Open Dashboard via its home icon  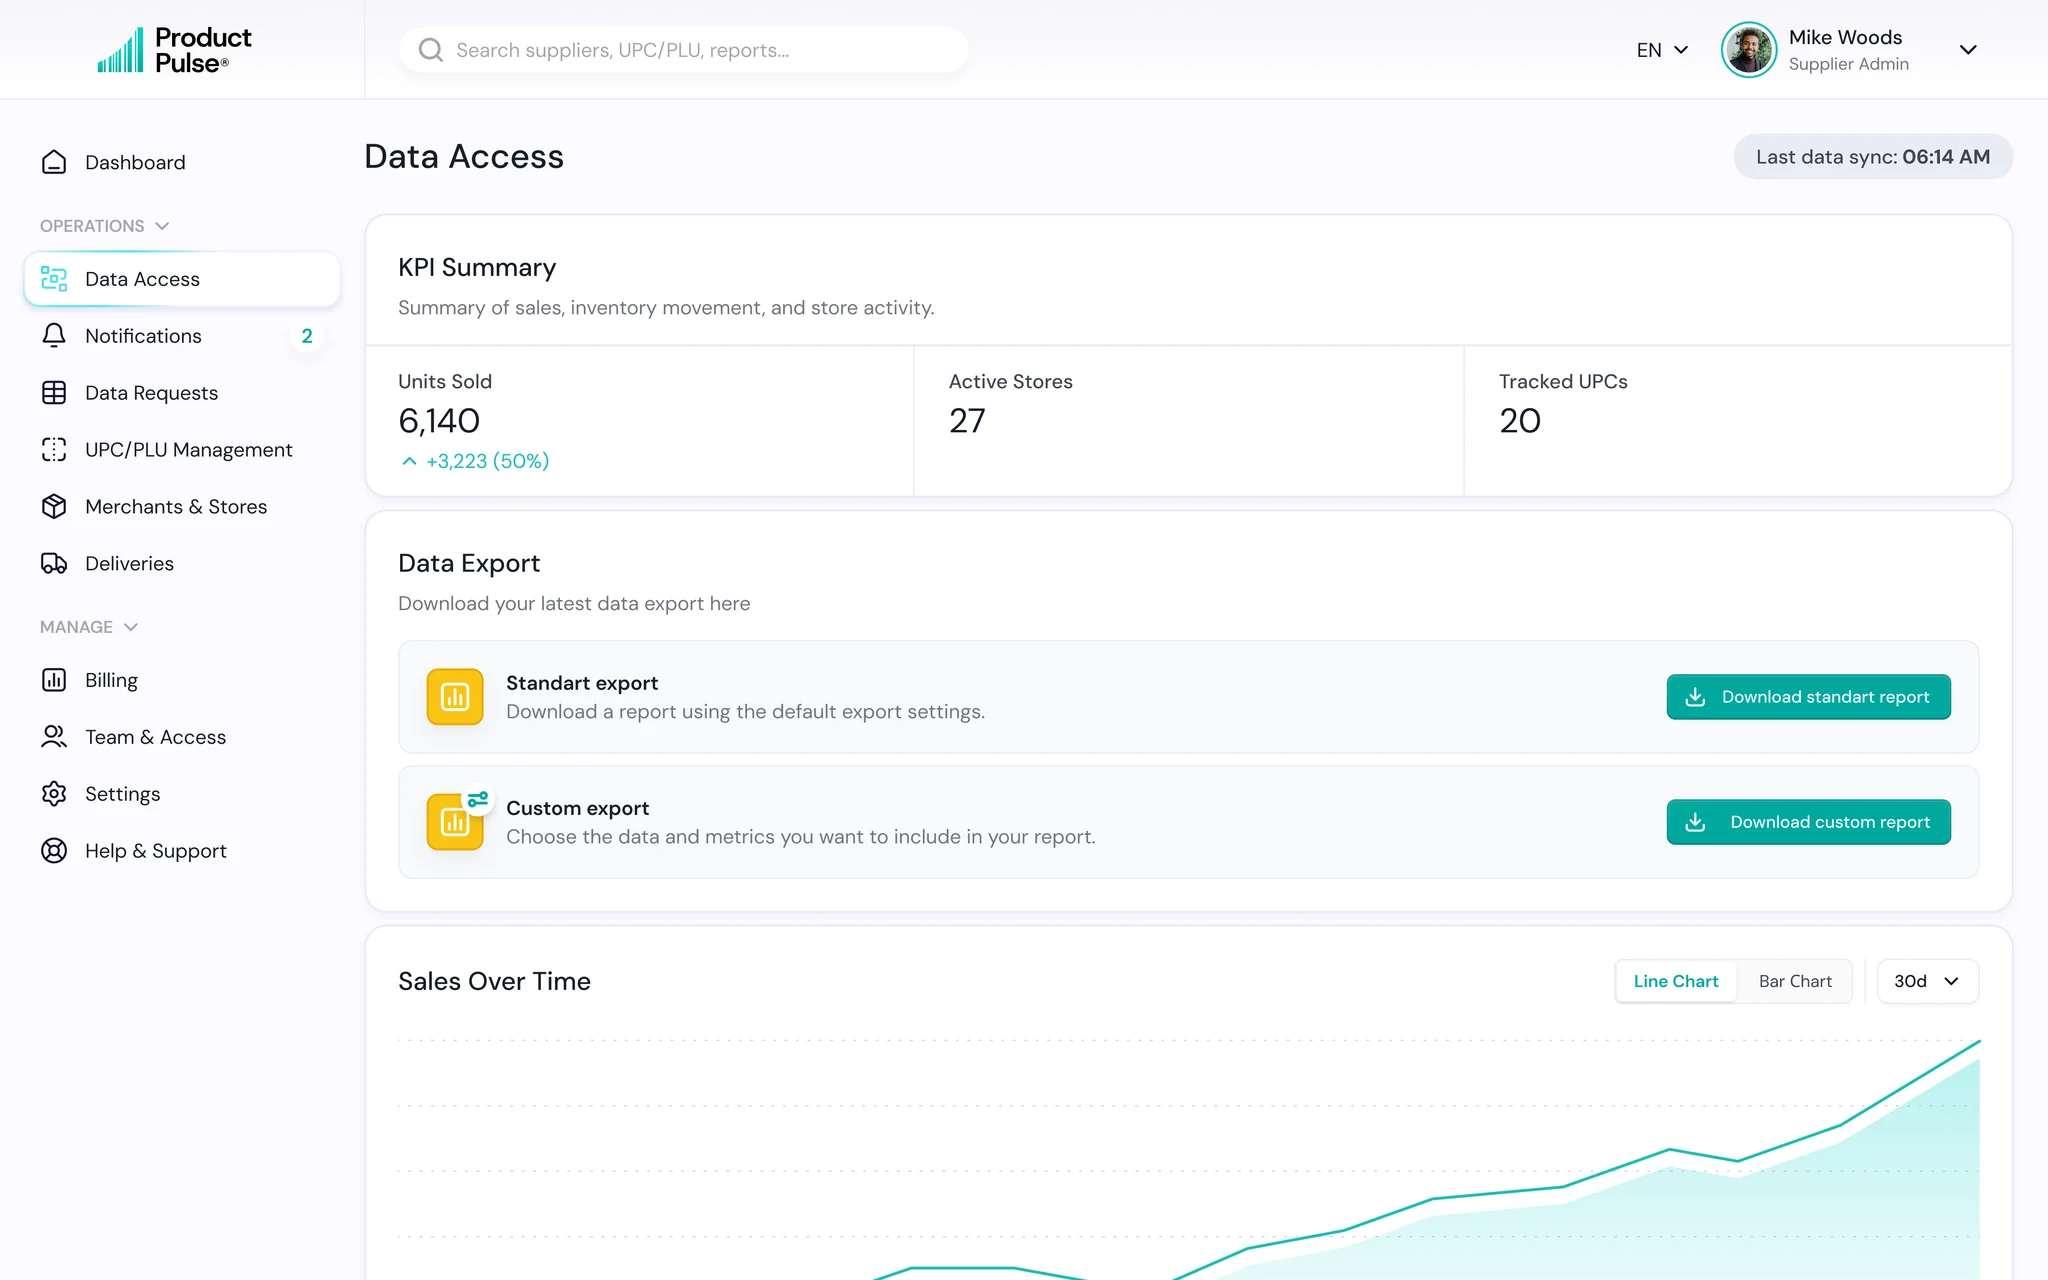click(54, 162)
